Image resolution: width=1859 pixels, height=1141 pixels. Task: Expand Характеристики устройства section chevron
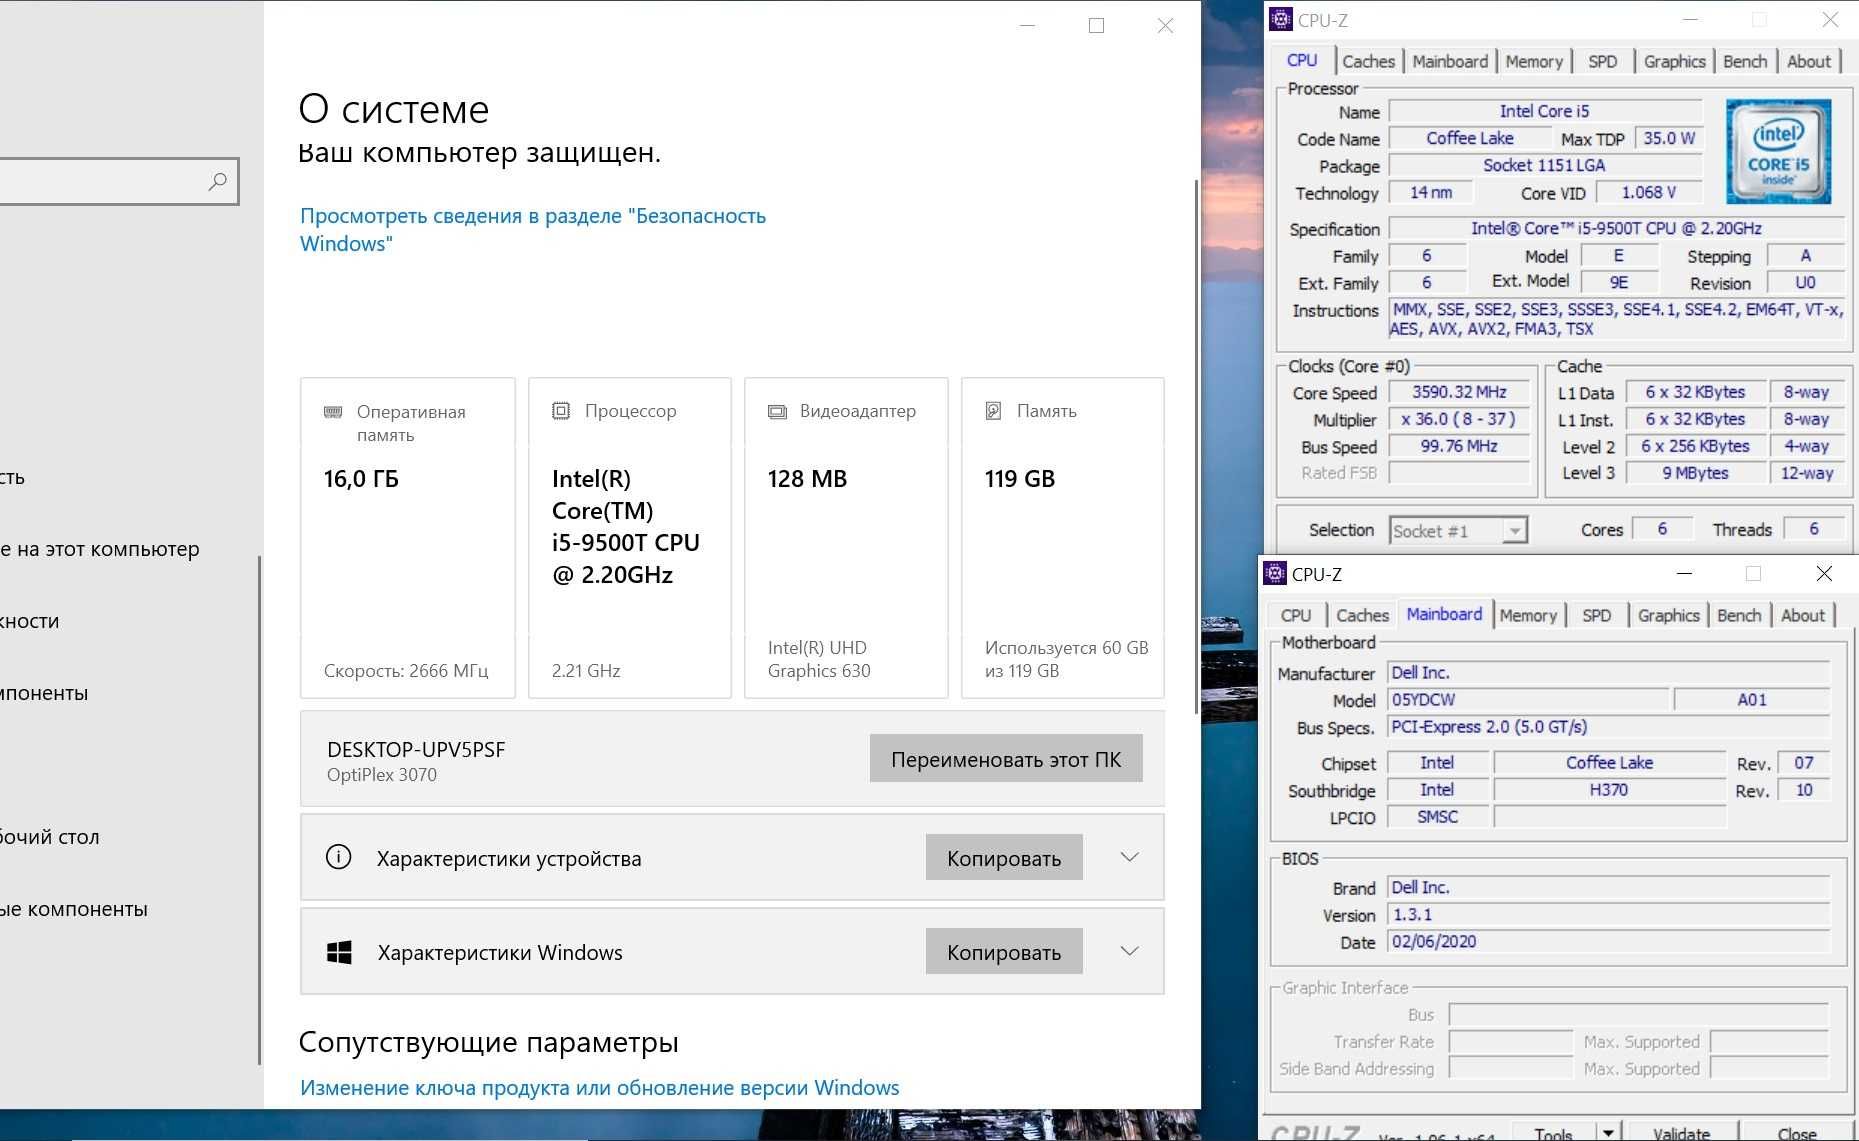(1129, 857)
